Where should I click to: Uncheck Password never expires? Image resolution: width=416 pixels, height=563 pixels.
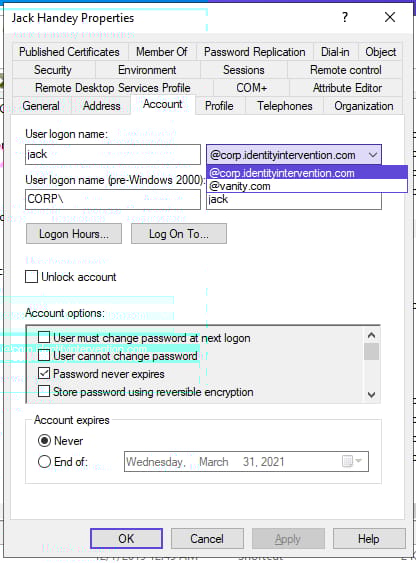coord(44,373)
